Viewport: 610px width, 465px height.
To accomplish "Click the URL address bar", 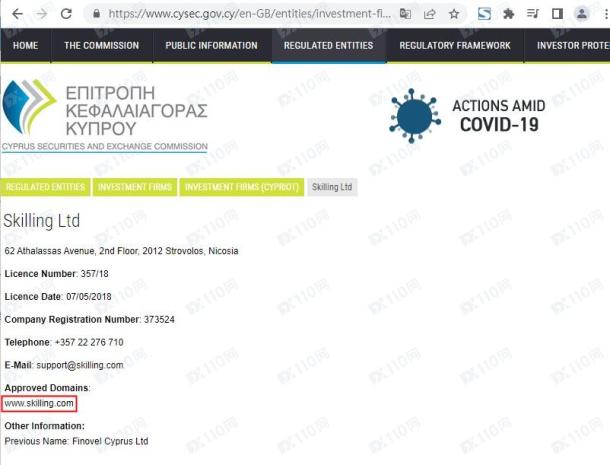I will [249, 14].
